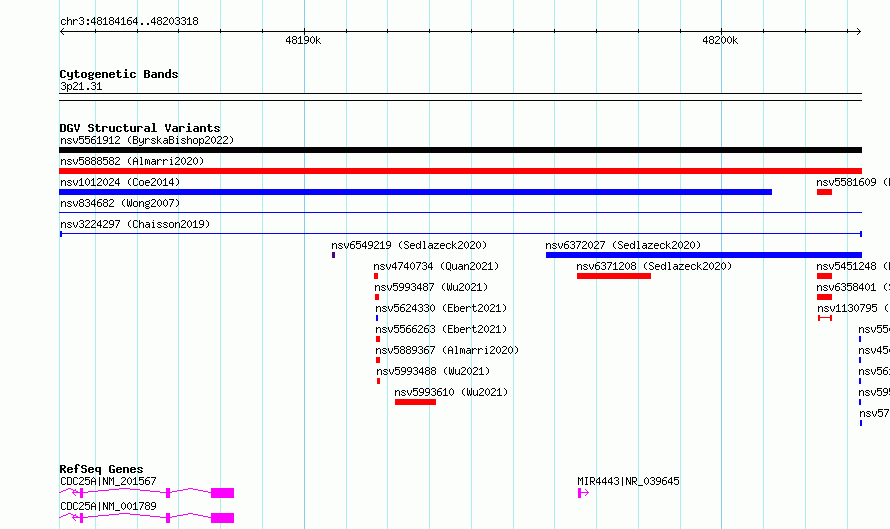Image resolution: width=890 pixels, height=529 pixels.
Task: Click the nsv5889367 (Almarri2020) red marker
Action: point(378,360)
